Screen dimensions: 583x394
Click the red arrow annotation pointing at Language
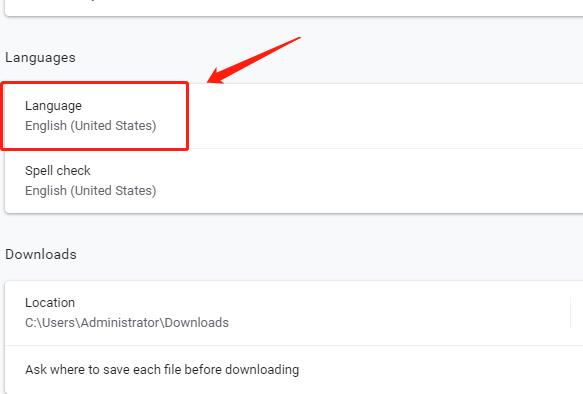coord(254,60)
